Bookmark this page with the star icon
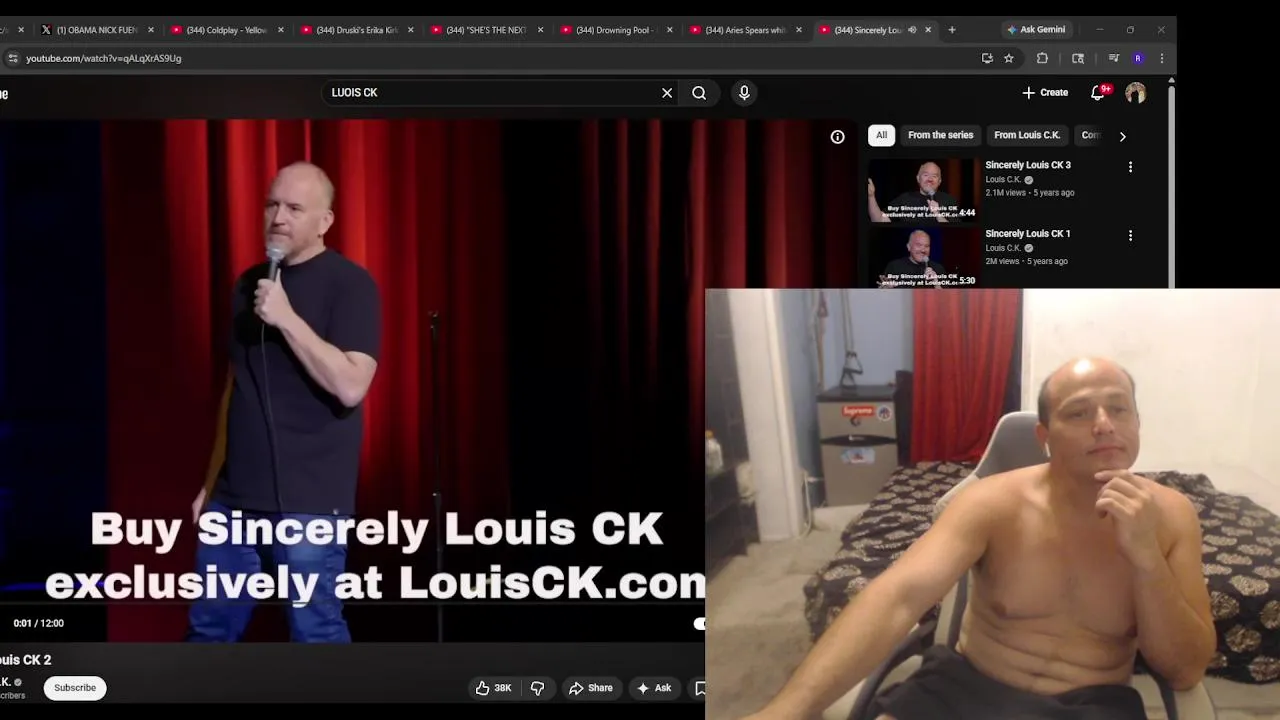 (x=1009, y=58)
